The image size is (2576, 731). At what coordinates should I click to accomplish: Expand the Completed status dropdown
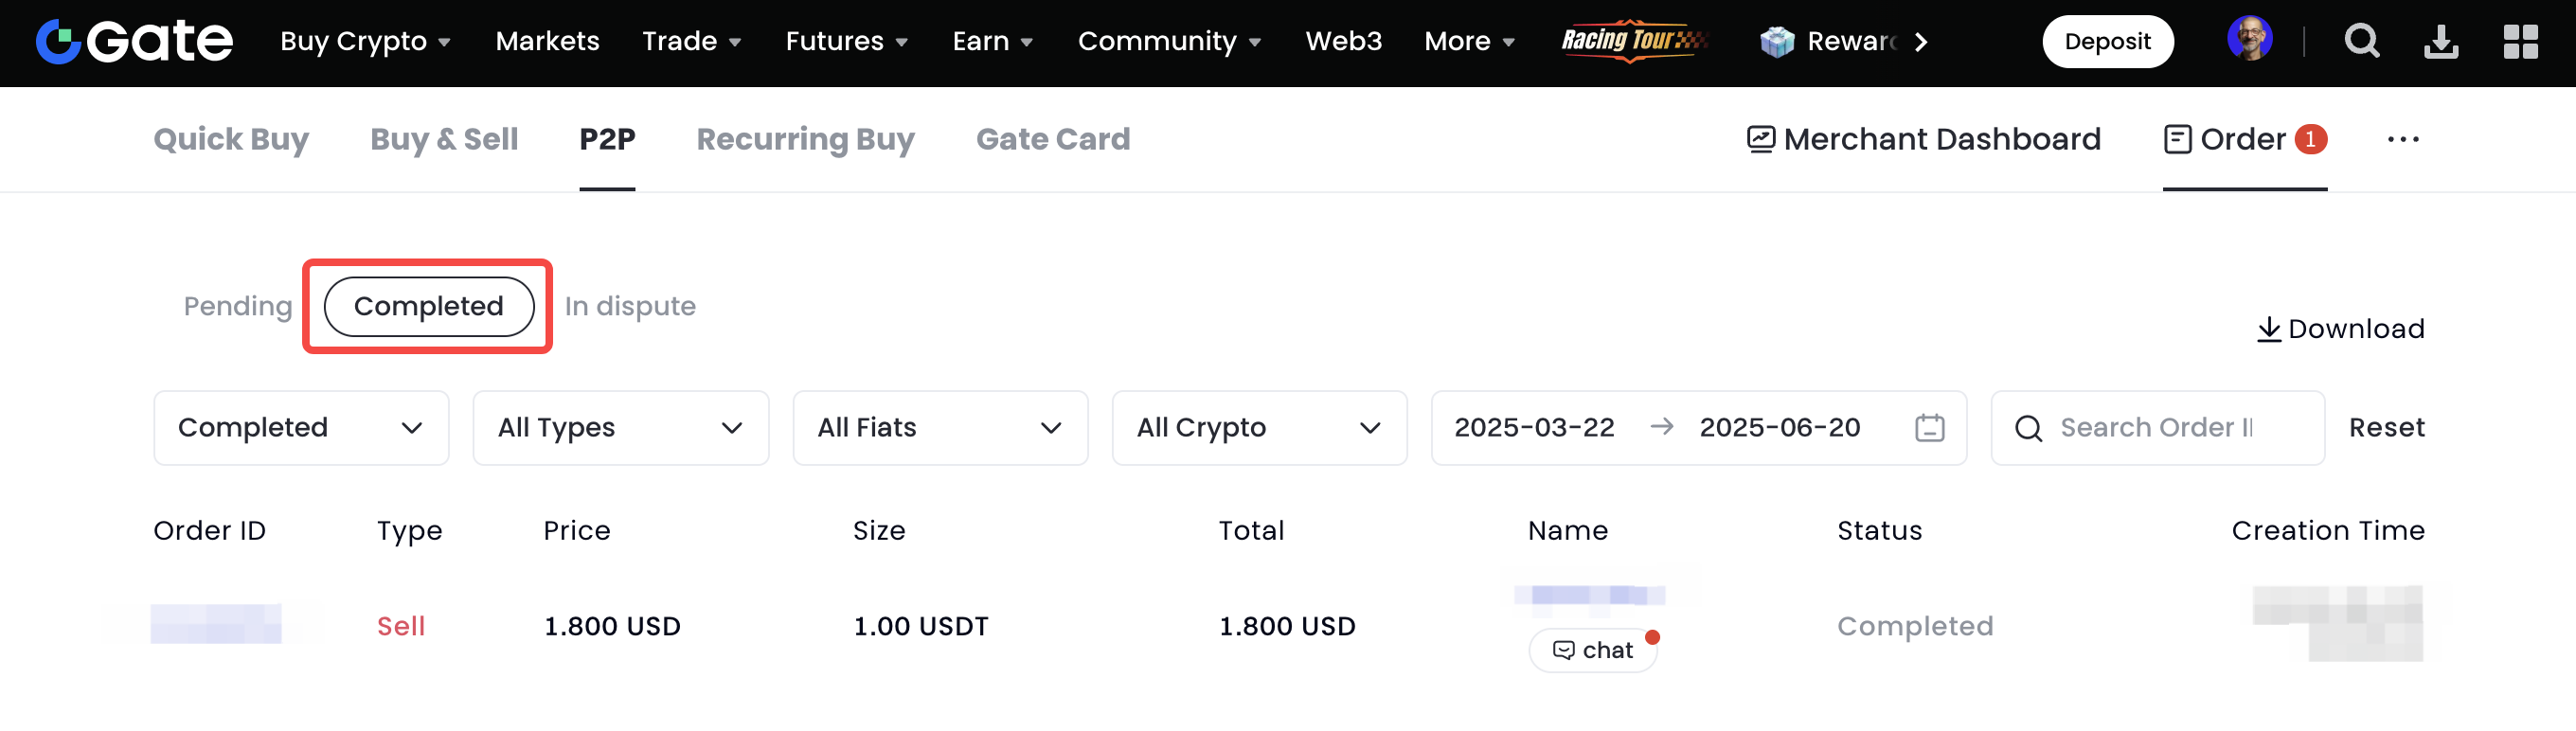pyautogui.click(x=301, y=428)
